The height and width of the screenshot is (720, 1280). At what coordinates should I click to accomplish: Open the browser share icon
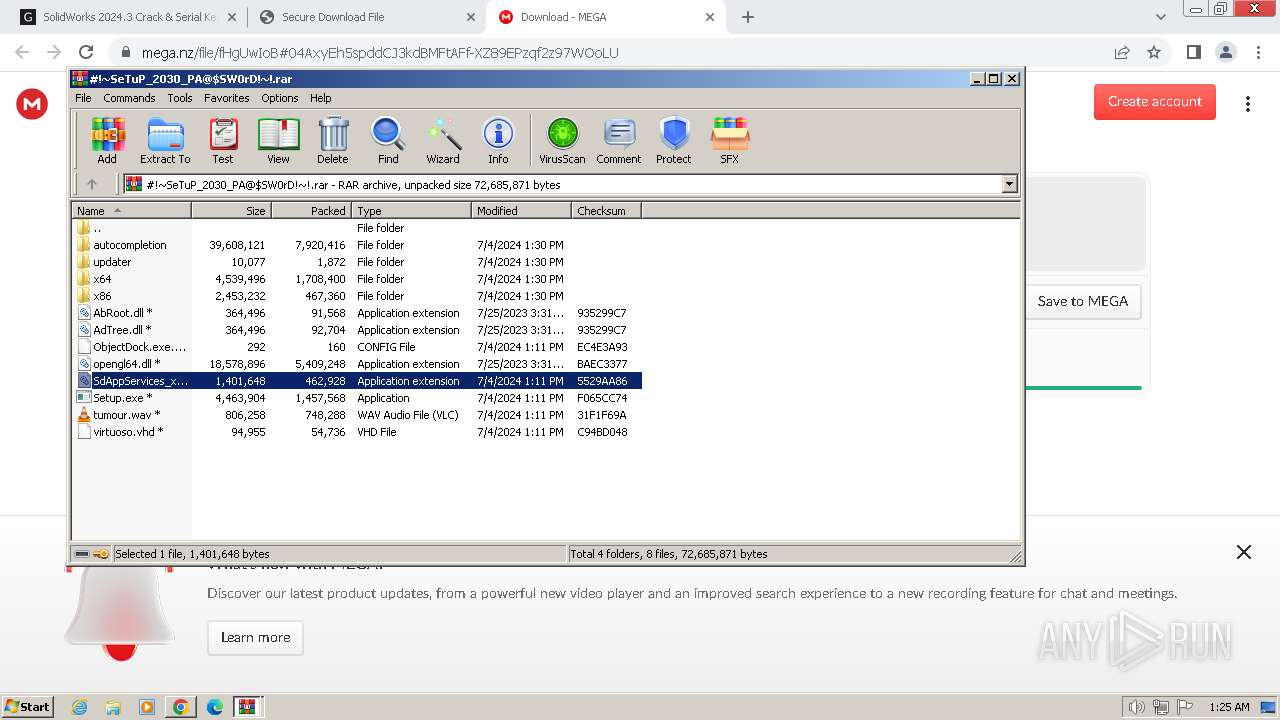click(x=1122, y=52)
